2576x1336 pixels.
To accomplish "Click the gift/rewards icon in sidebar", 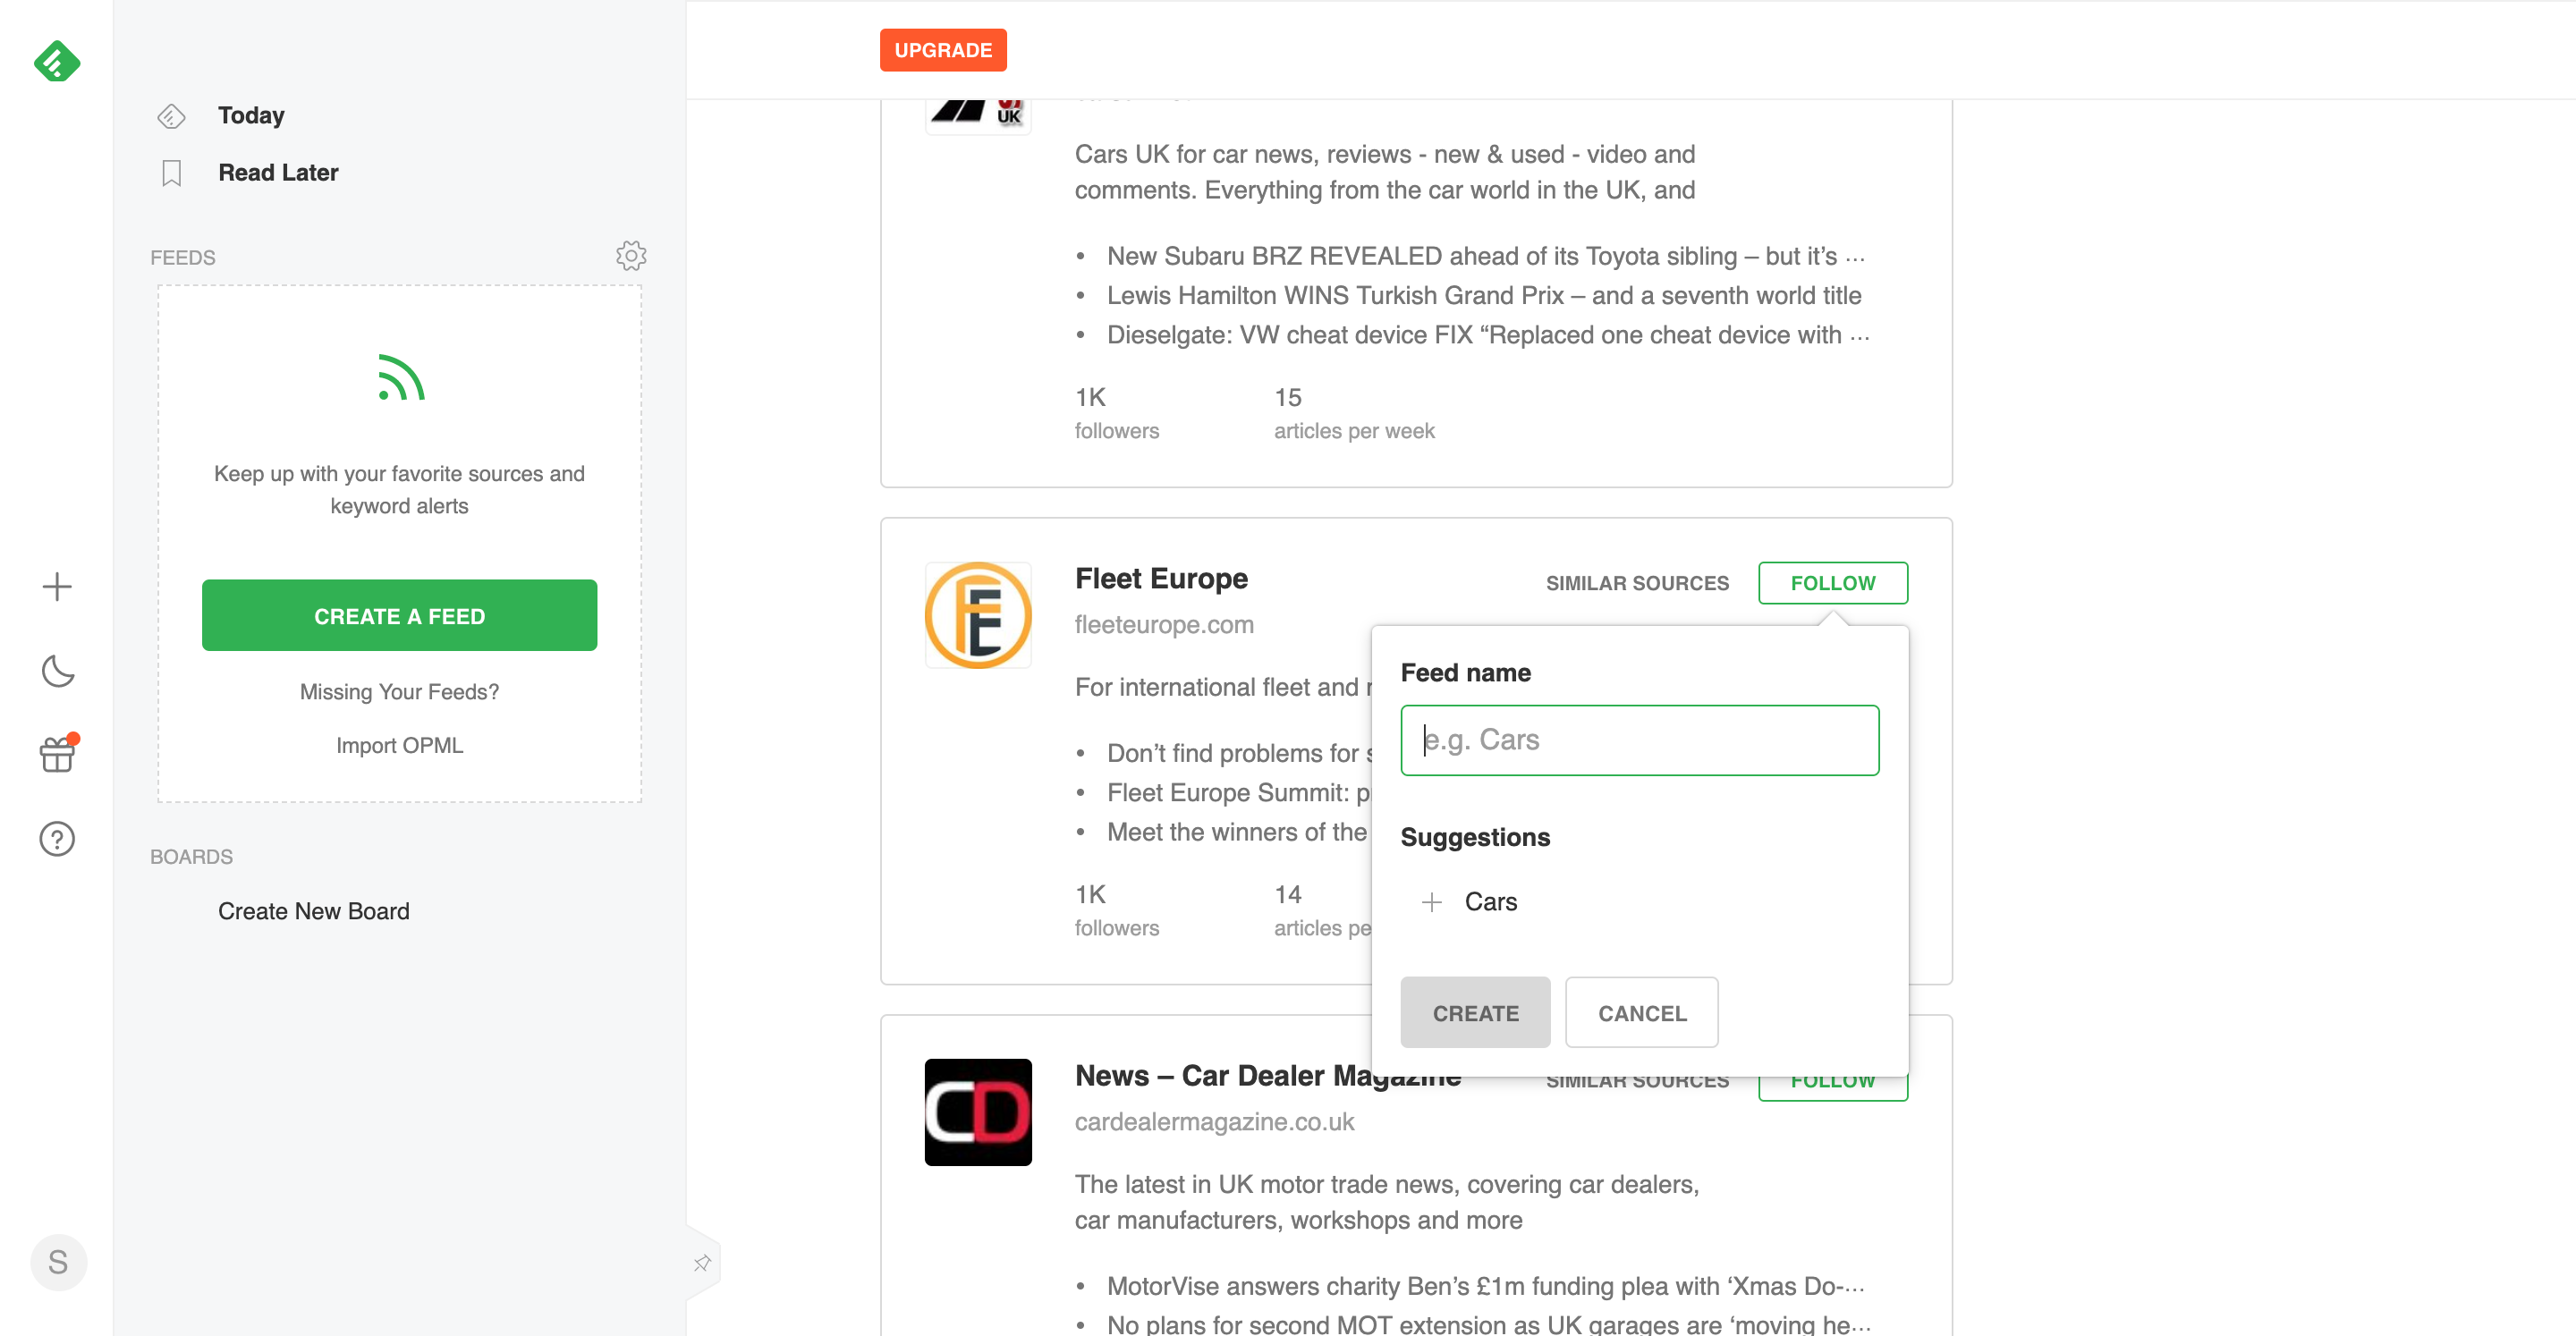I will click(x=56, y=753).
